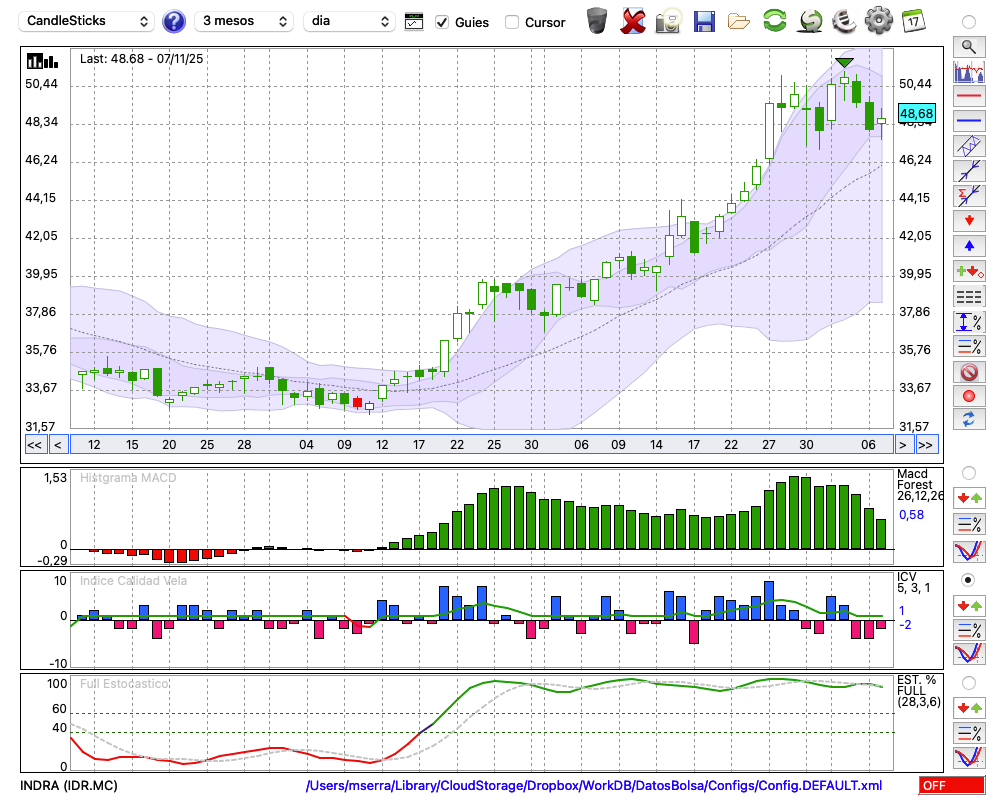Select the red horizontal line tool
Screen dimensions: 1000x800
pyautogui.click(x=968, y=97)
